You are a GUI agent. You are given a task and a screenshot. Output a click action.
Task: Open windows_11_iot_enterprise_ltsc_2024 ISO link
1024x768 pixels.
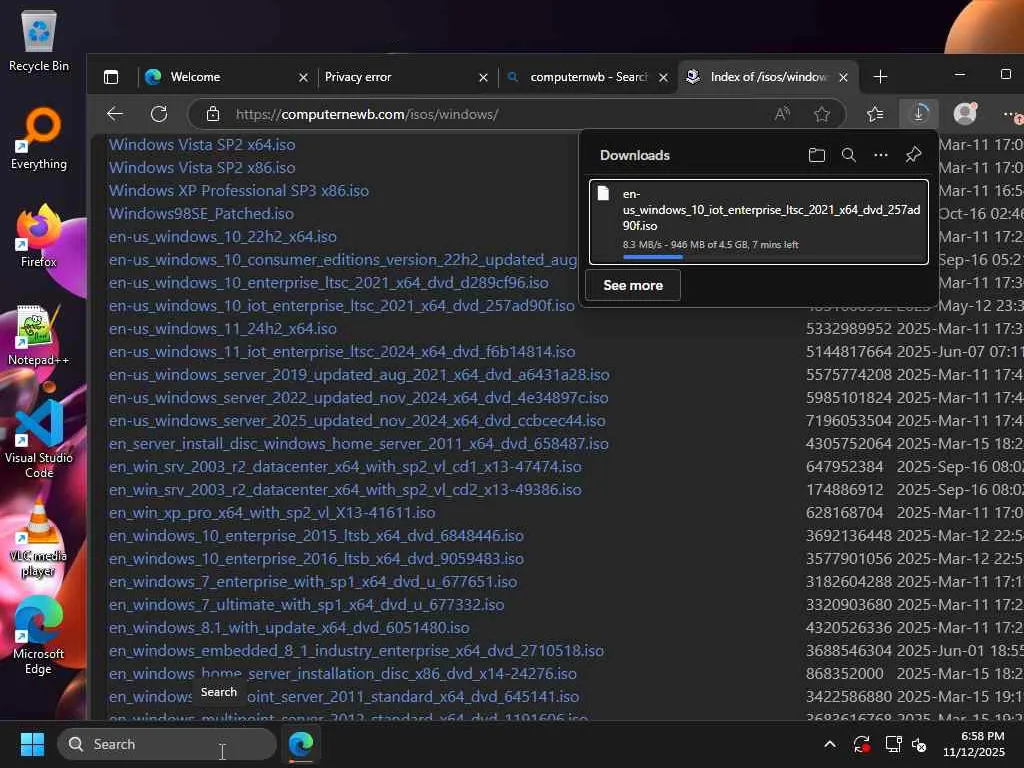(342, 352)
